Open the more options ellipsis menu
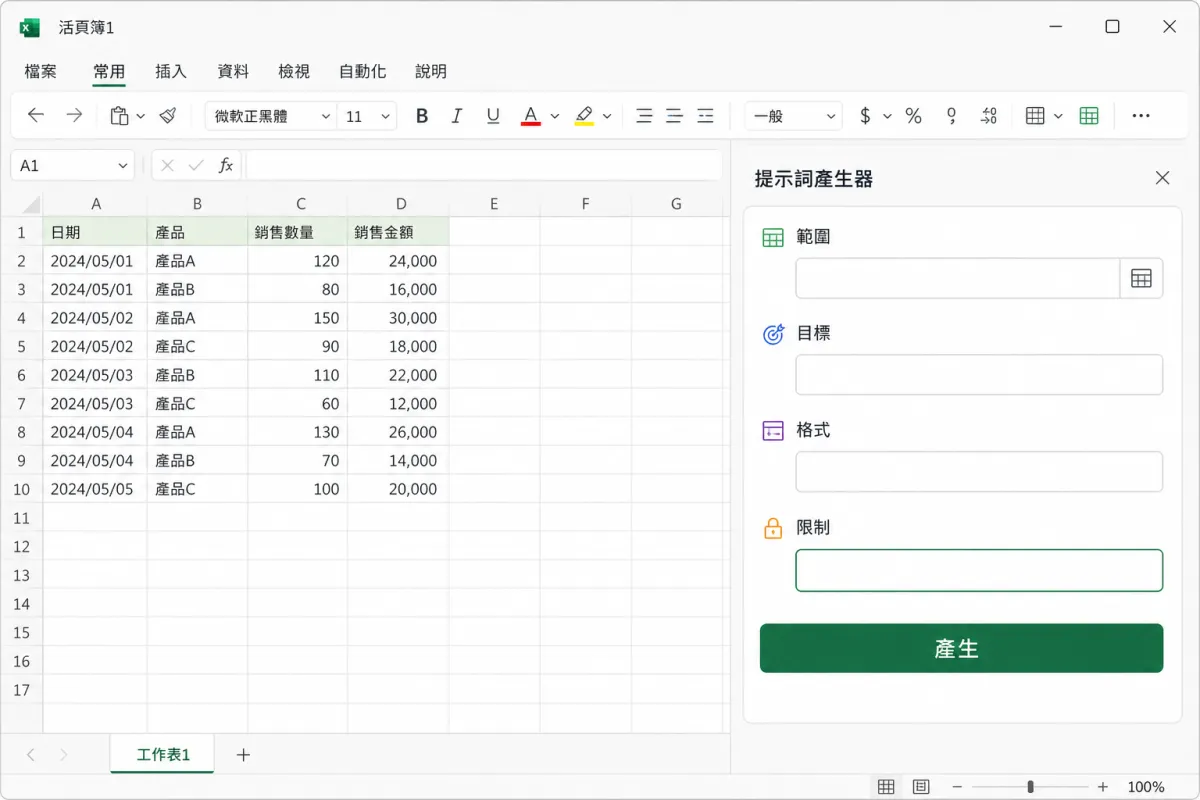 (x=1141, y=116)
